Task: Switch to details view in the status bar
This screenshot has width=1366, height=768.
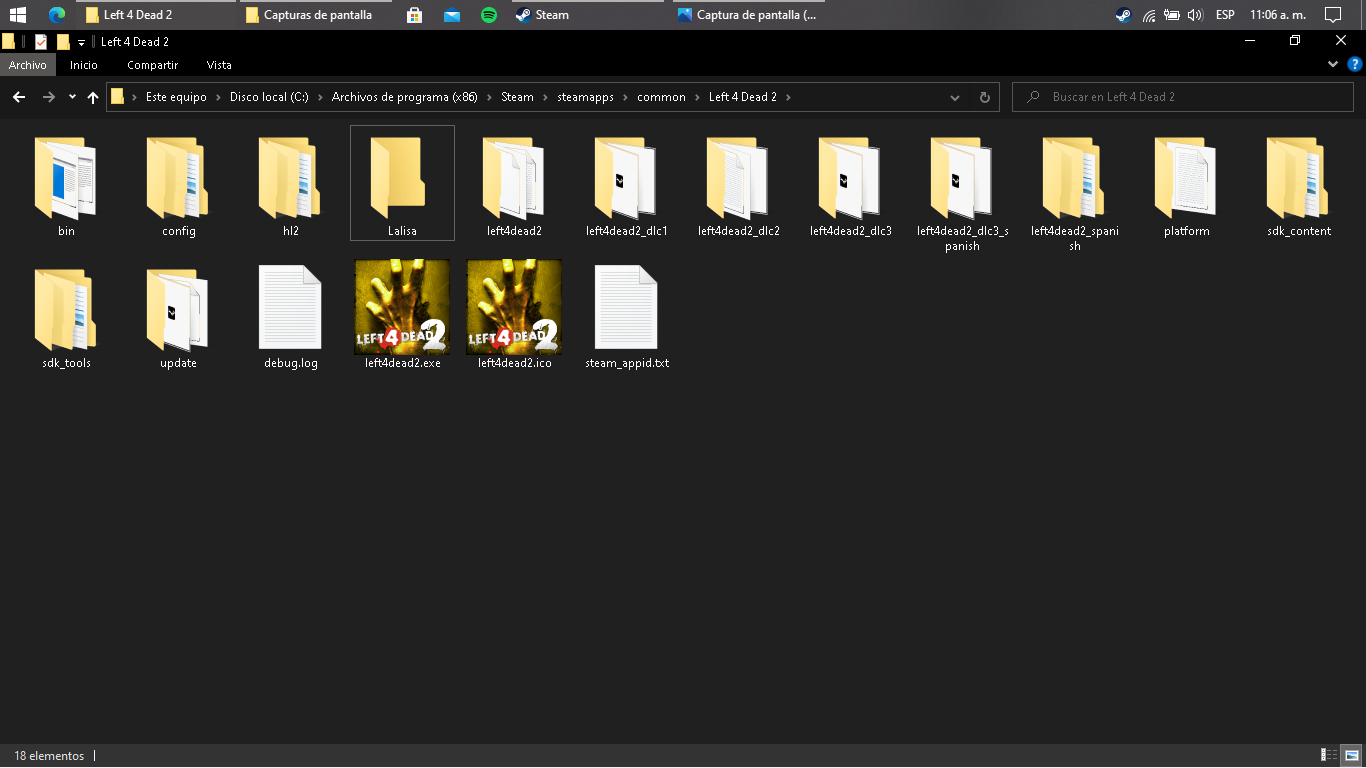Action: [1330, 755]
